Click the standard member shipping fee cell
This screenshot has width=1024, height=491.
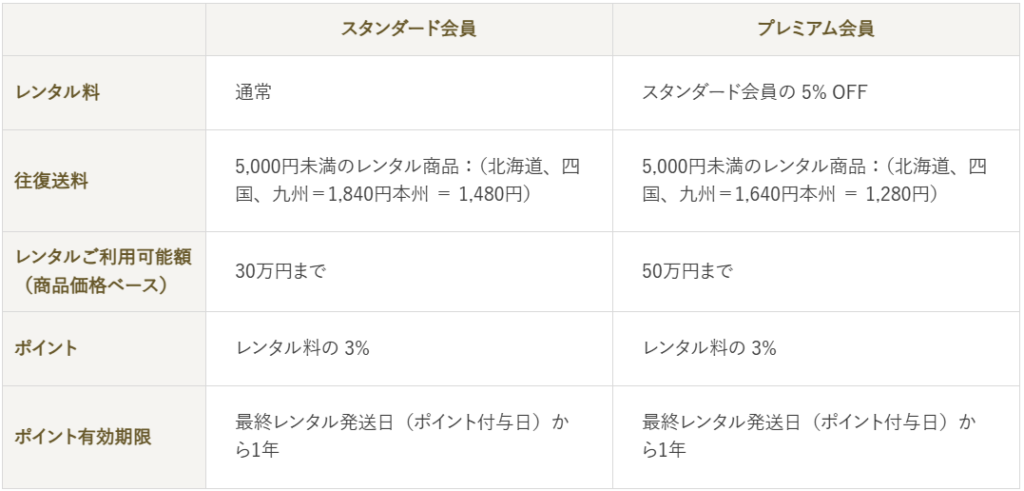(408, 181)
